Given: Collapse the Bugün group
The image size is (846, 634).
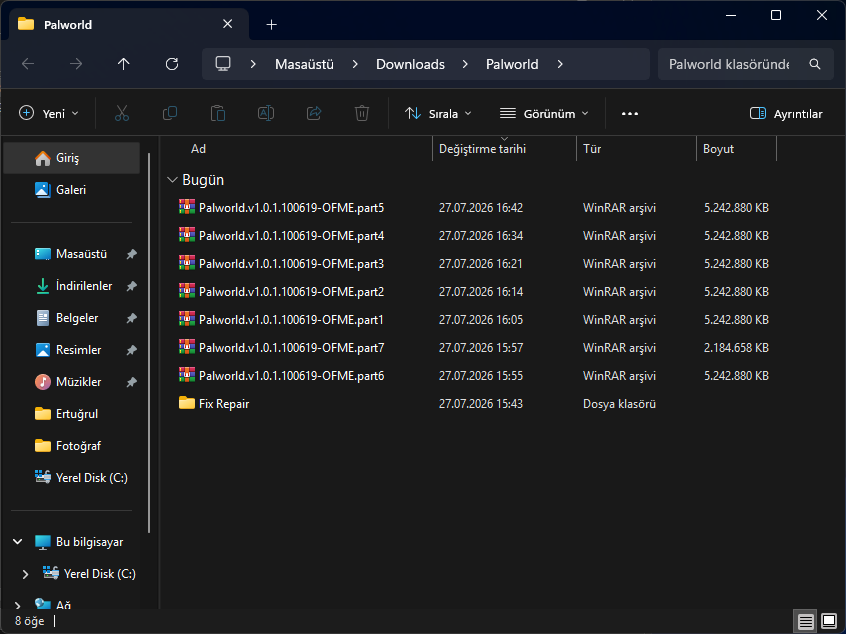Looking at the screenshot, I should [x=172, y=180].
